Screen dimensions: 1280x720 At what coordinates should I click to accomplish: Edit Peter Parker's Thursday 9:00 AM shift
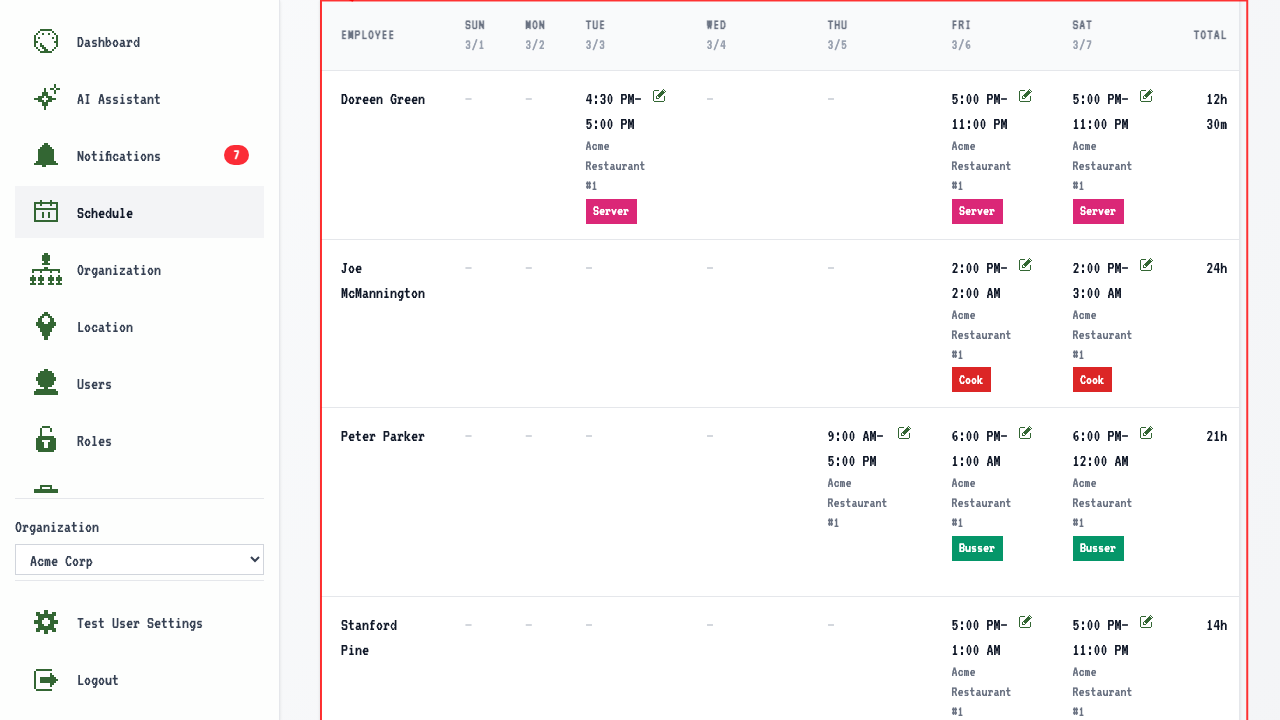click(904, 433)
